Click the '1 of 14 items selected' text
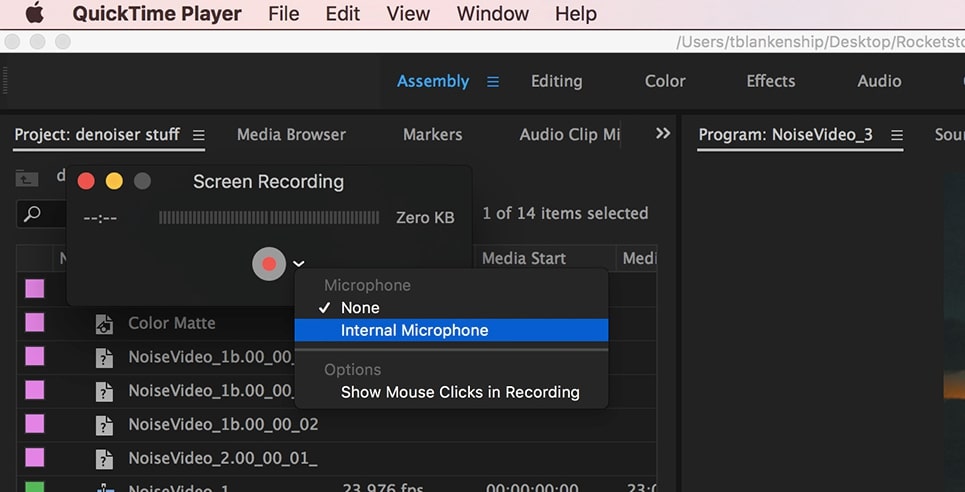The width and height of the screenshot is (965, 492). click(x=565, y=214)
